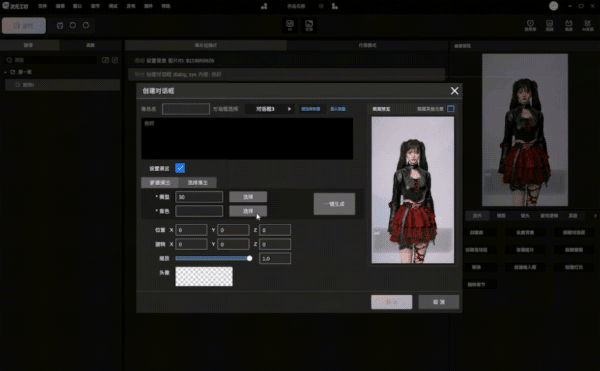This screenshot has height=371, width=600.
Task: Click the add-new icon beside the search field
Action: point(105,60)
